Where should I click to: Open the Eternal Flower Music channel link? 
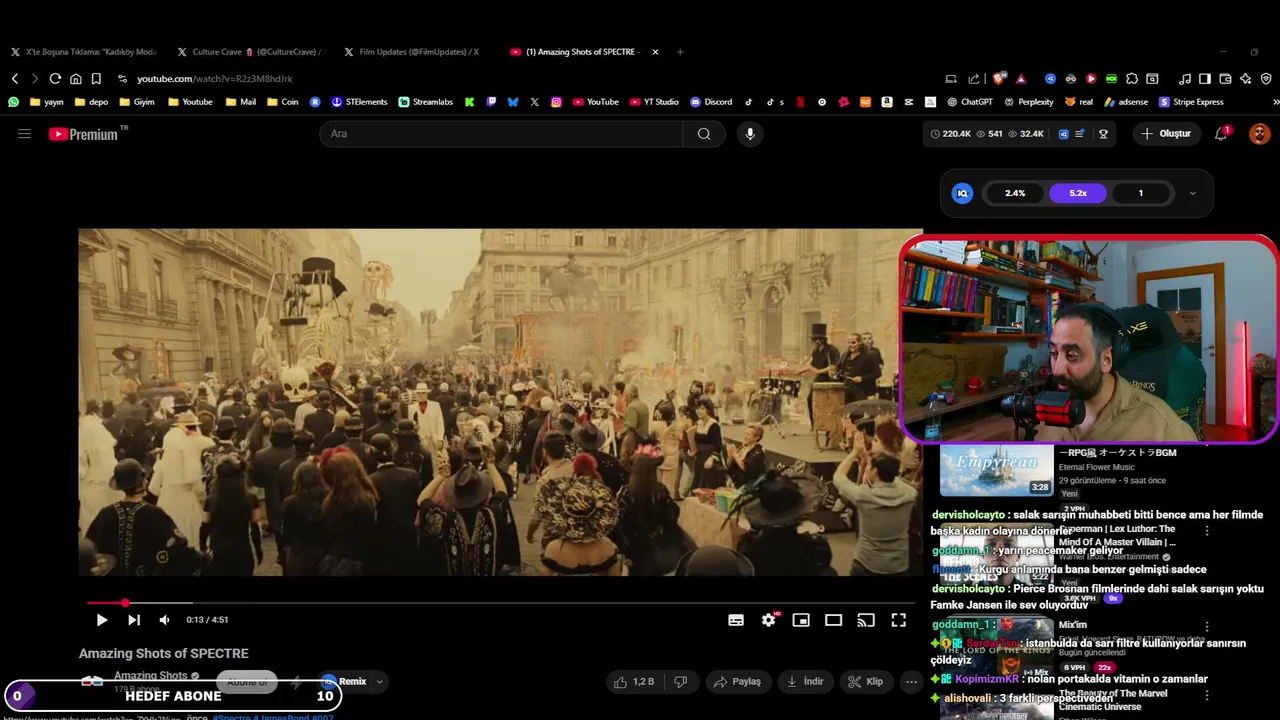(x=1096, y=467)
